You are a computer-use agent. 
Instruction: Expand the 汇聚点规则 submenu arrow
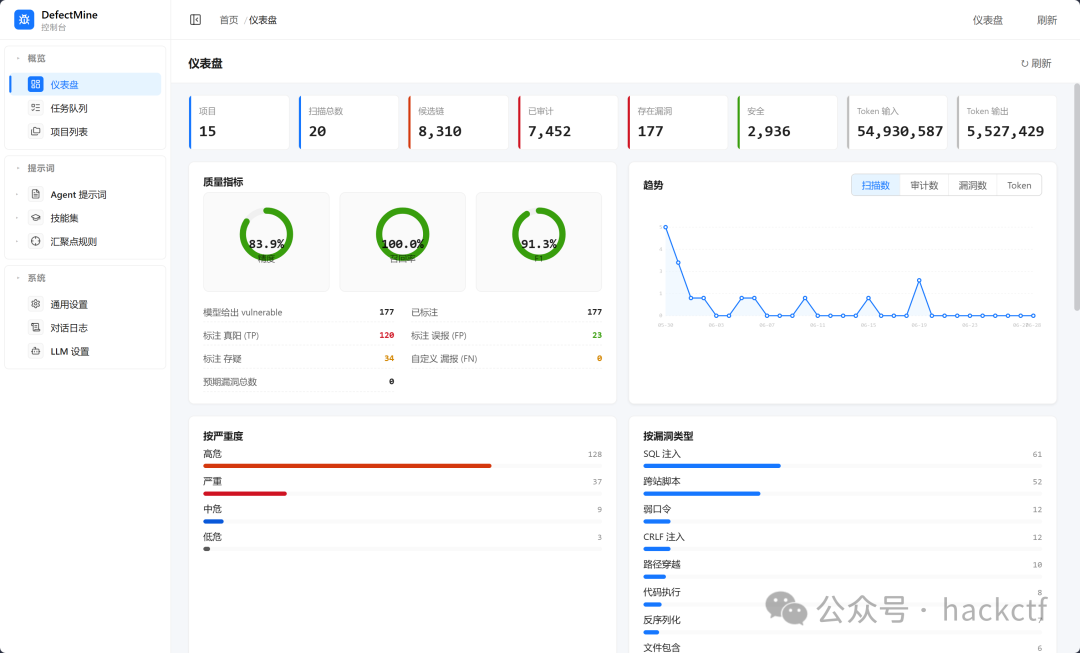[x=17, y=241]
